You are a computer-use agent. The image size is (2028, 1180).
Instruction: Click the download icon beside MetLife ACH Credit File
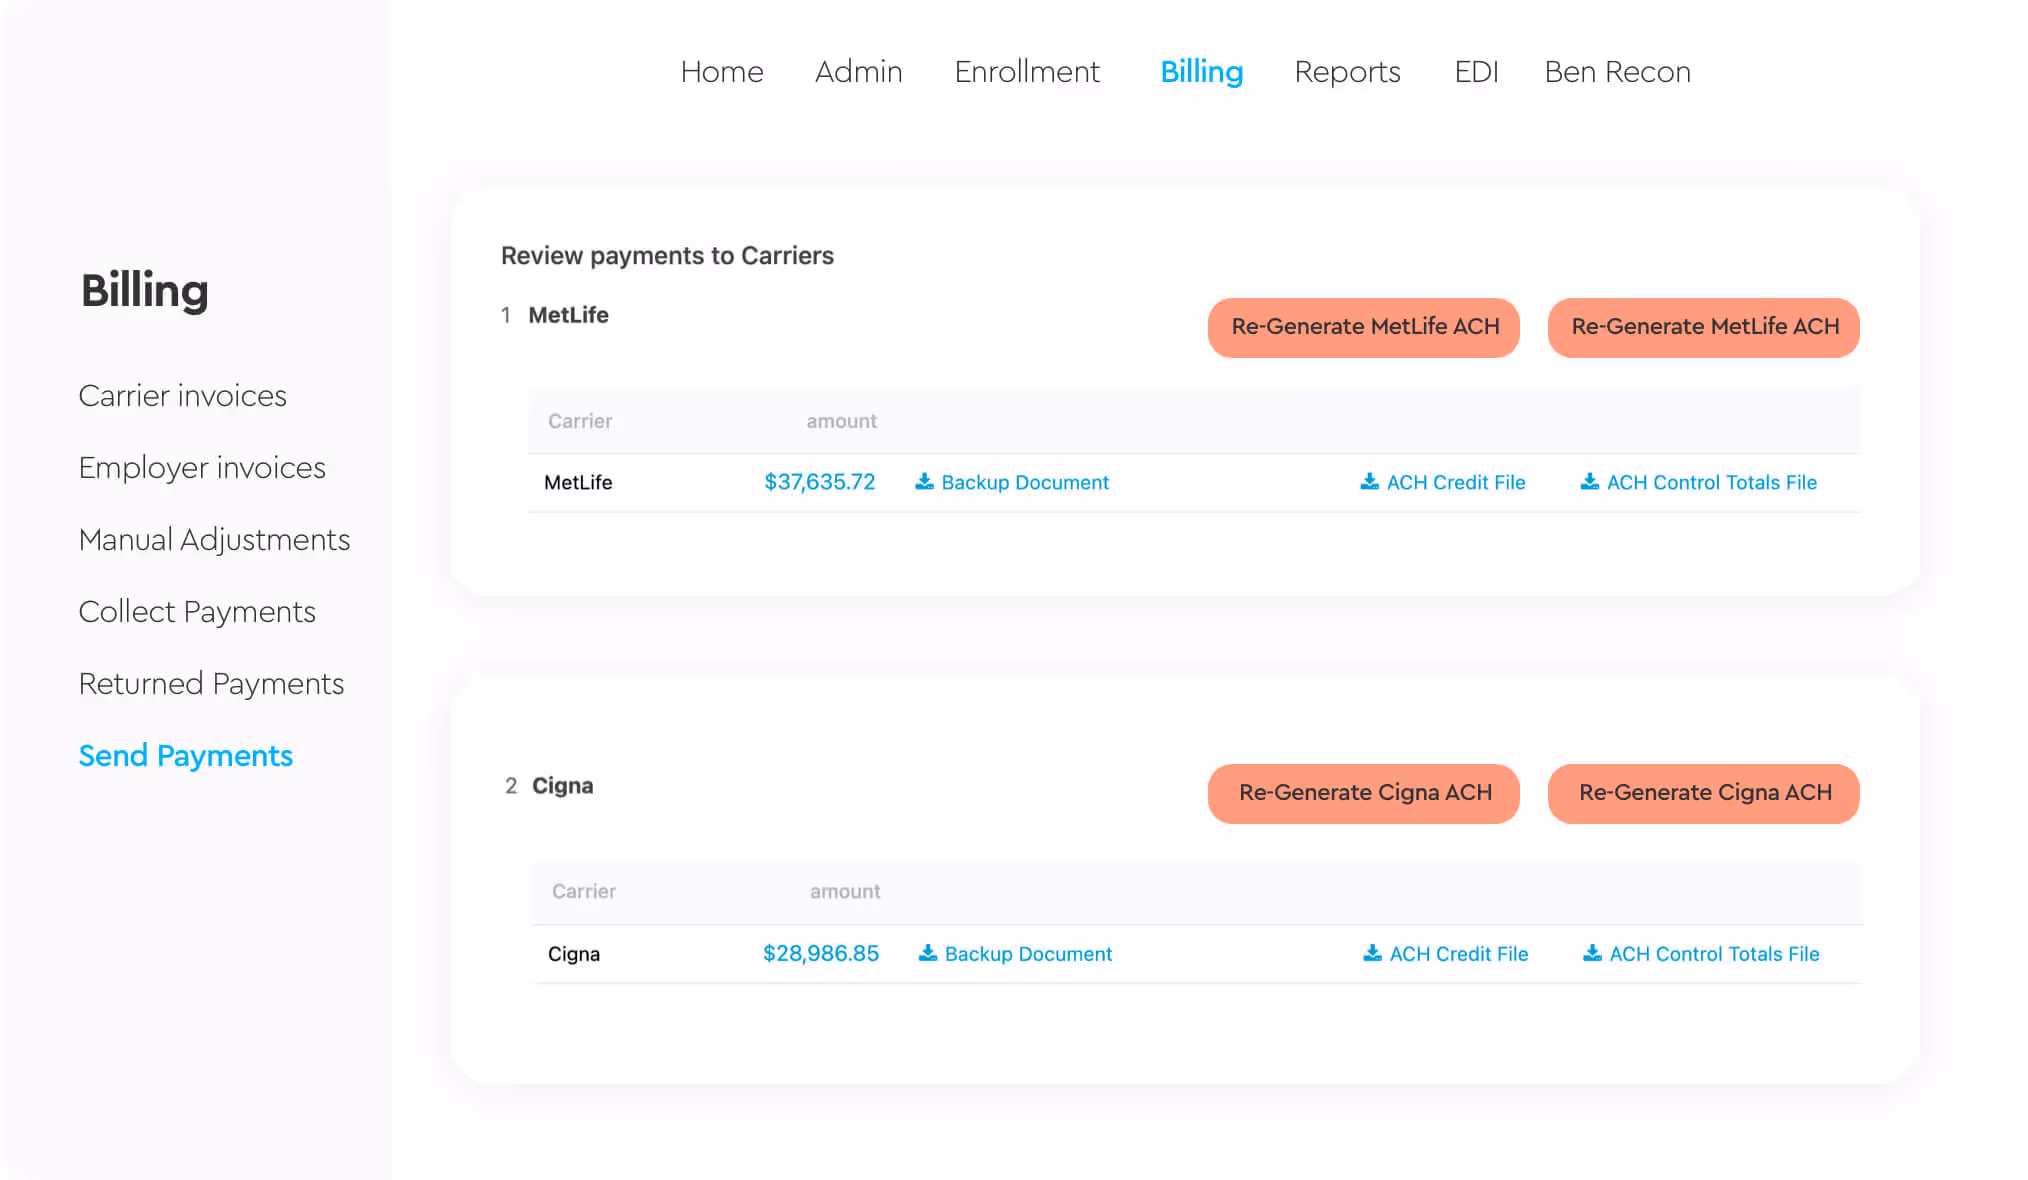pos(1370,482)
